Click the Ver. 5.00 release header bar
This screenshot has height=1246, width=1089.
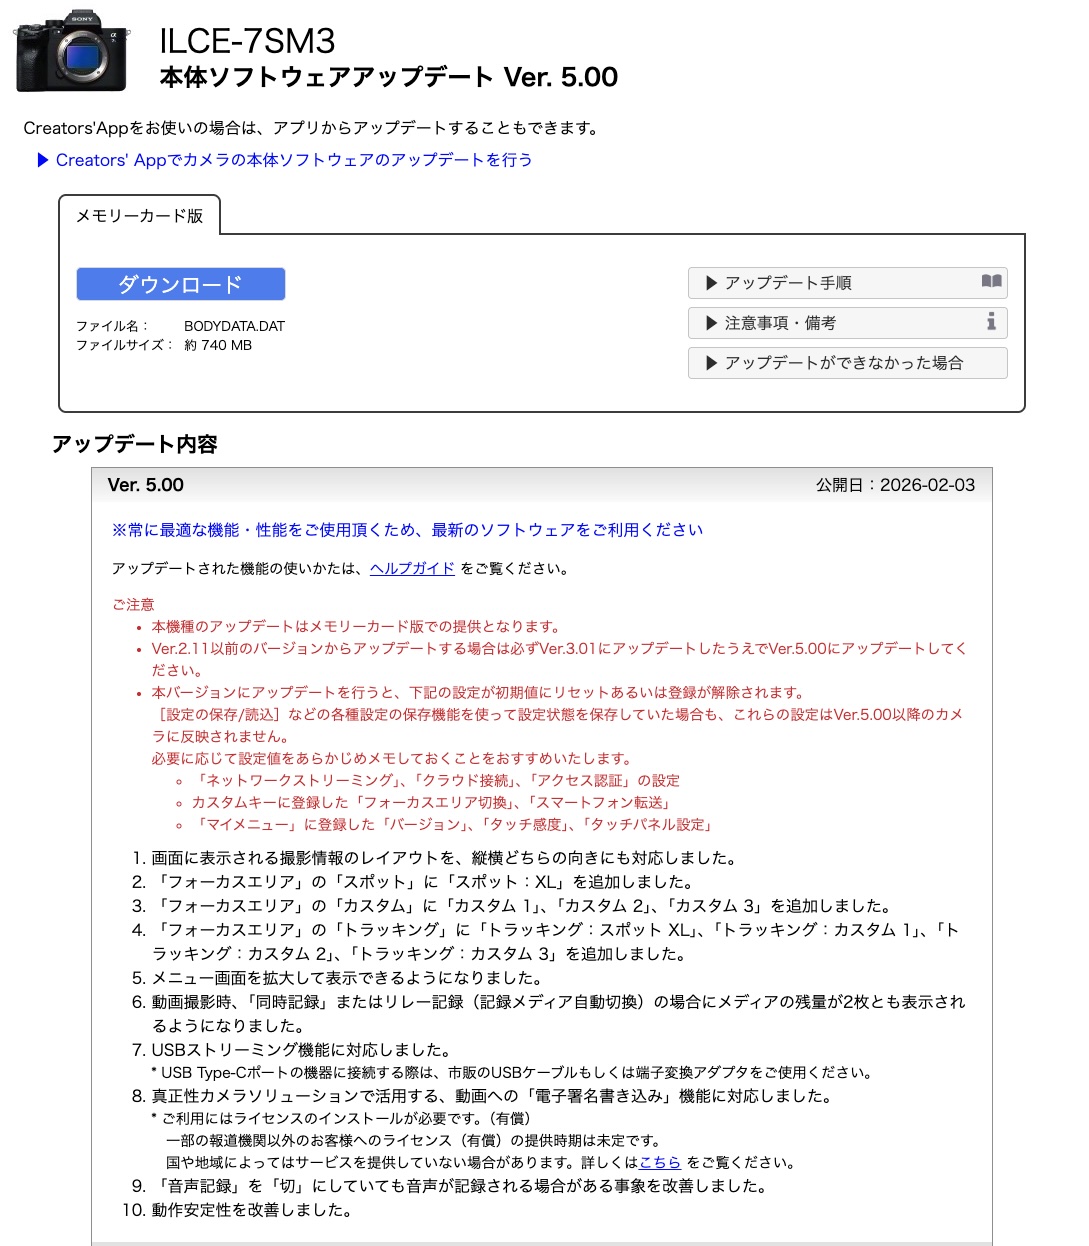(x=542, y=485)
